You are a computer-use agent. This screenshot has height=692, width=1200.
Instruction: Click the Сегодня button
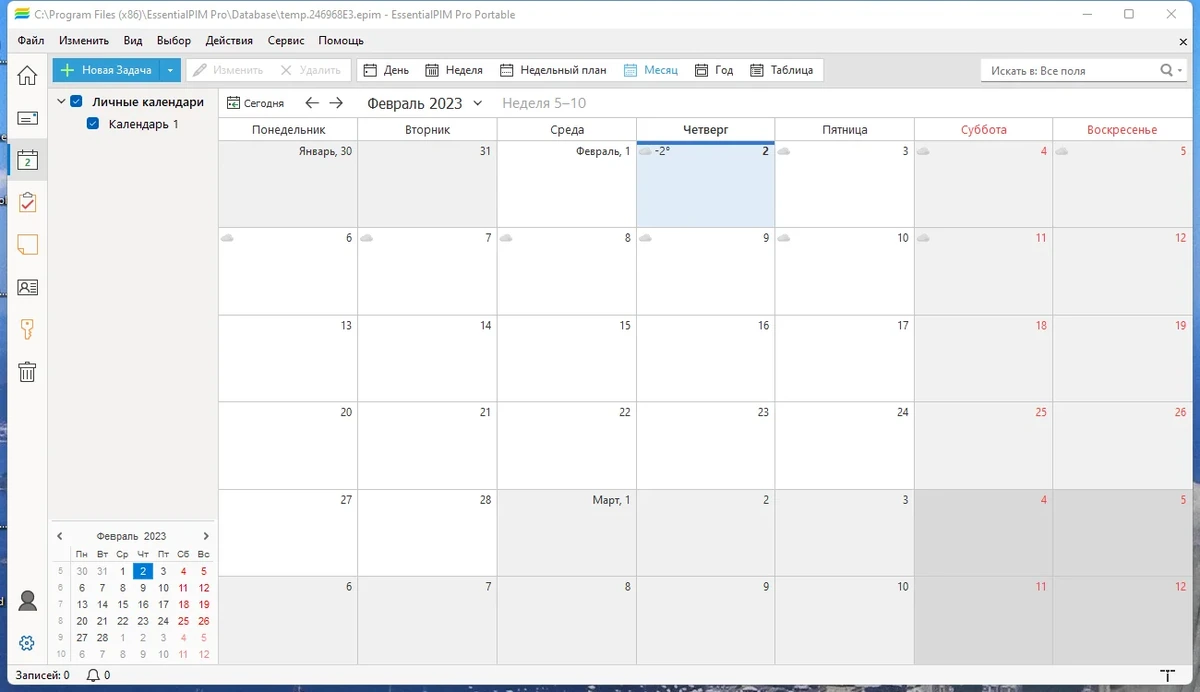[256, 103]
